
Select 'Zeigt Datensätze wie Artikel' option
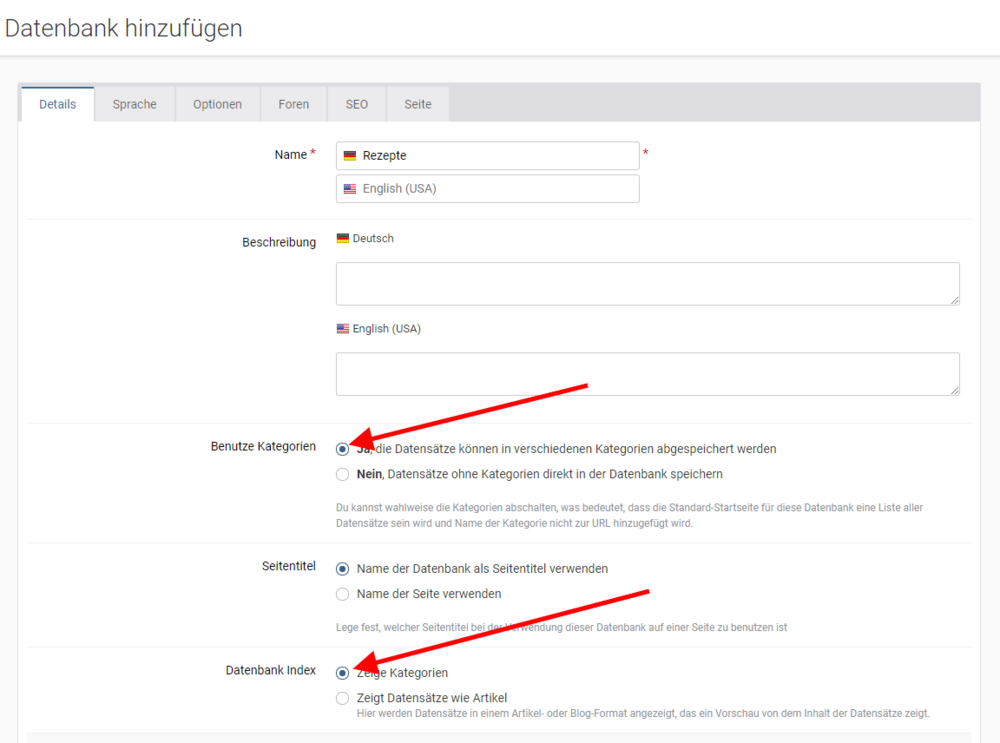[x=342, y=698]
